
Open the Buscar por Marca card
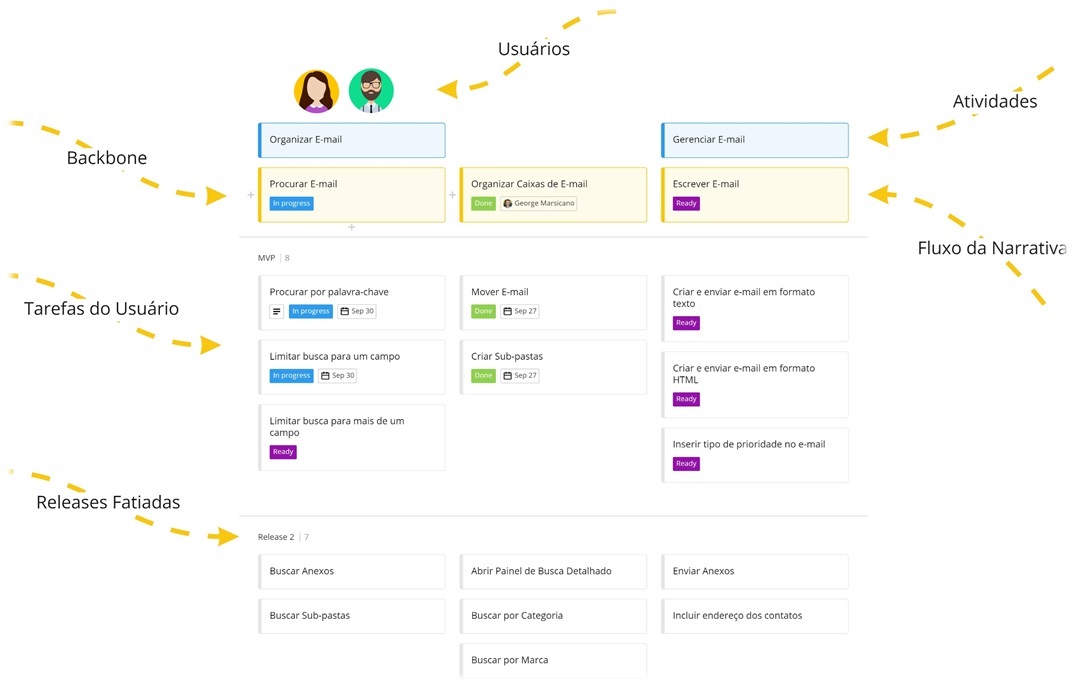coord(552,660)
